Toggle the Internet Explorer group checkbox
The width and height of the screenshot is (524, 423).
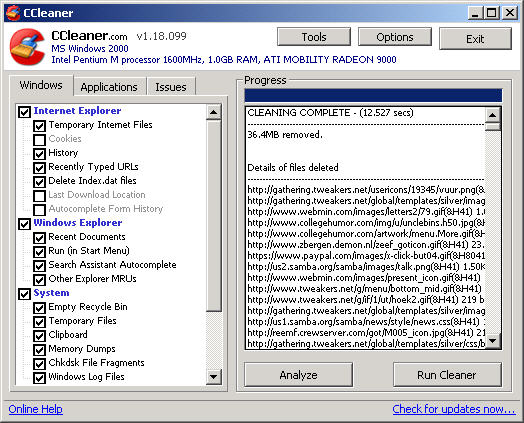click(24, 112)
